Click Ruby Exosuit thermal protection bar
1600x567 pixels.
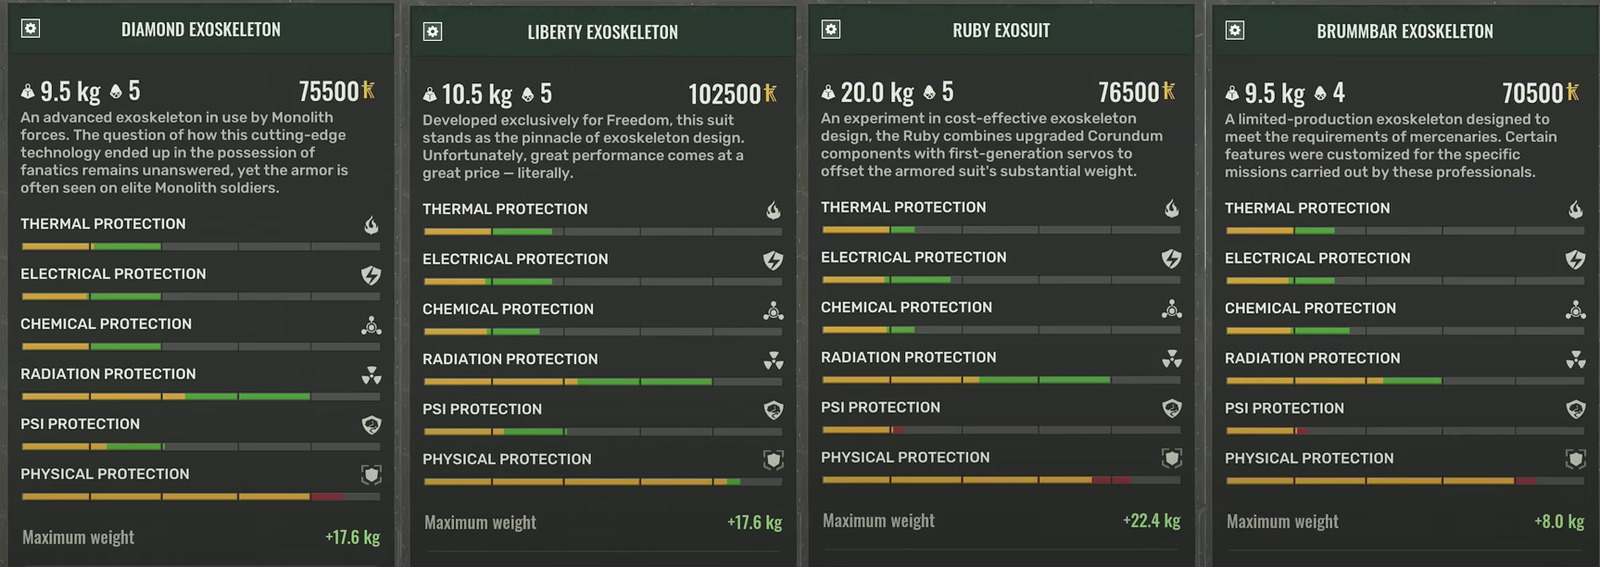pos(1000,229)
